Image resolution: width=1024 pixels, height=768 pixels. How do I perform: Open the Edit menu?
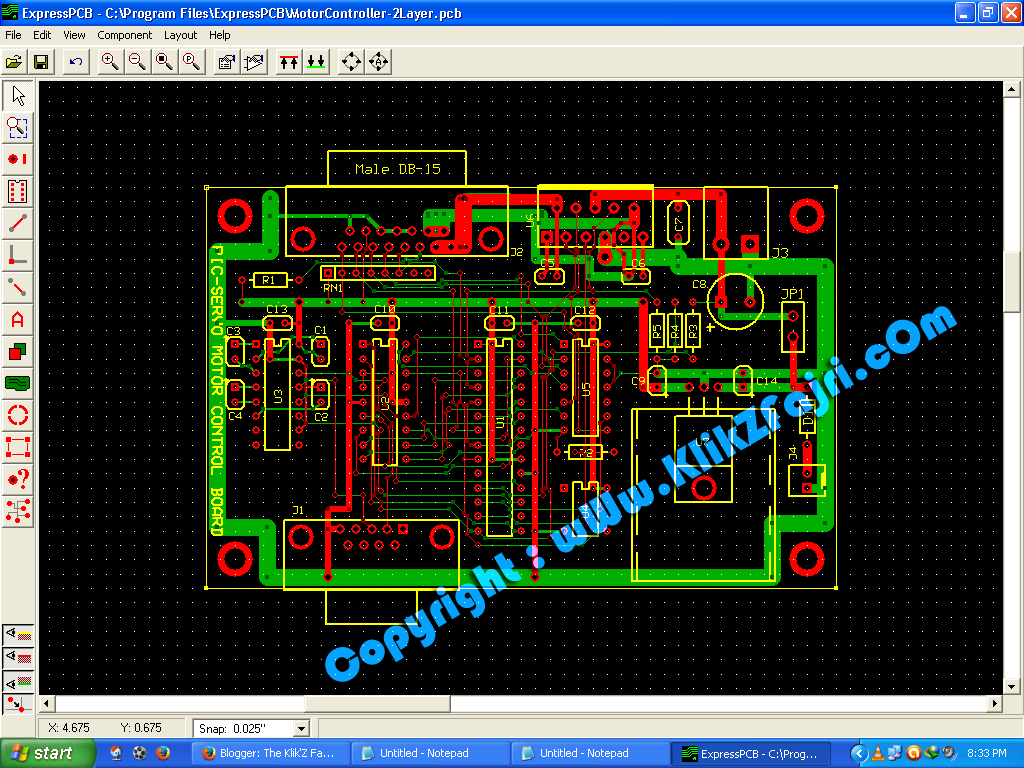tap(42, 35)
